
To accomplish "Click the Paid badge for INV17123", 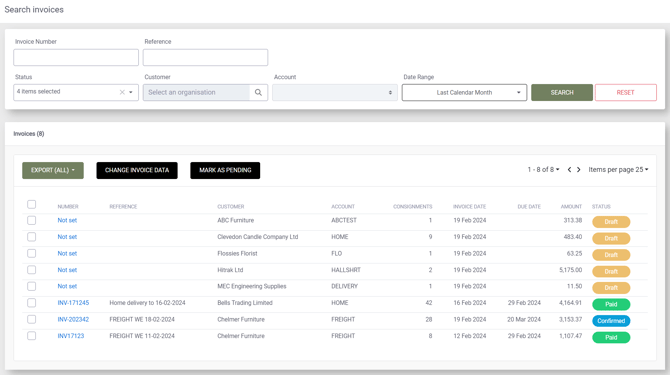I will [x=611, y=337].
